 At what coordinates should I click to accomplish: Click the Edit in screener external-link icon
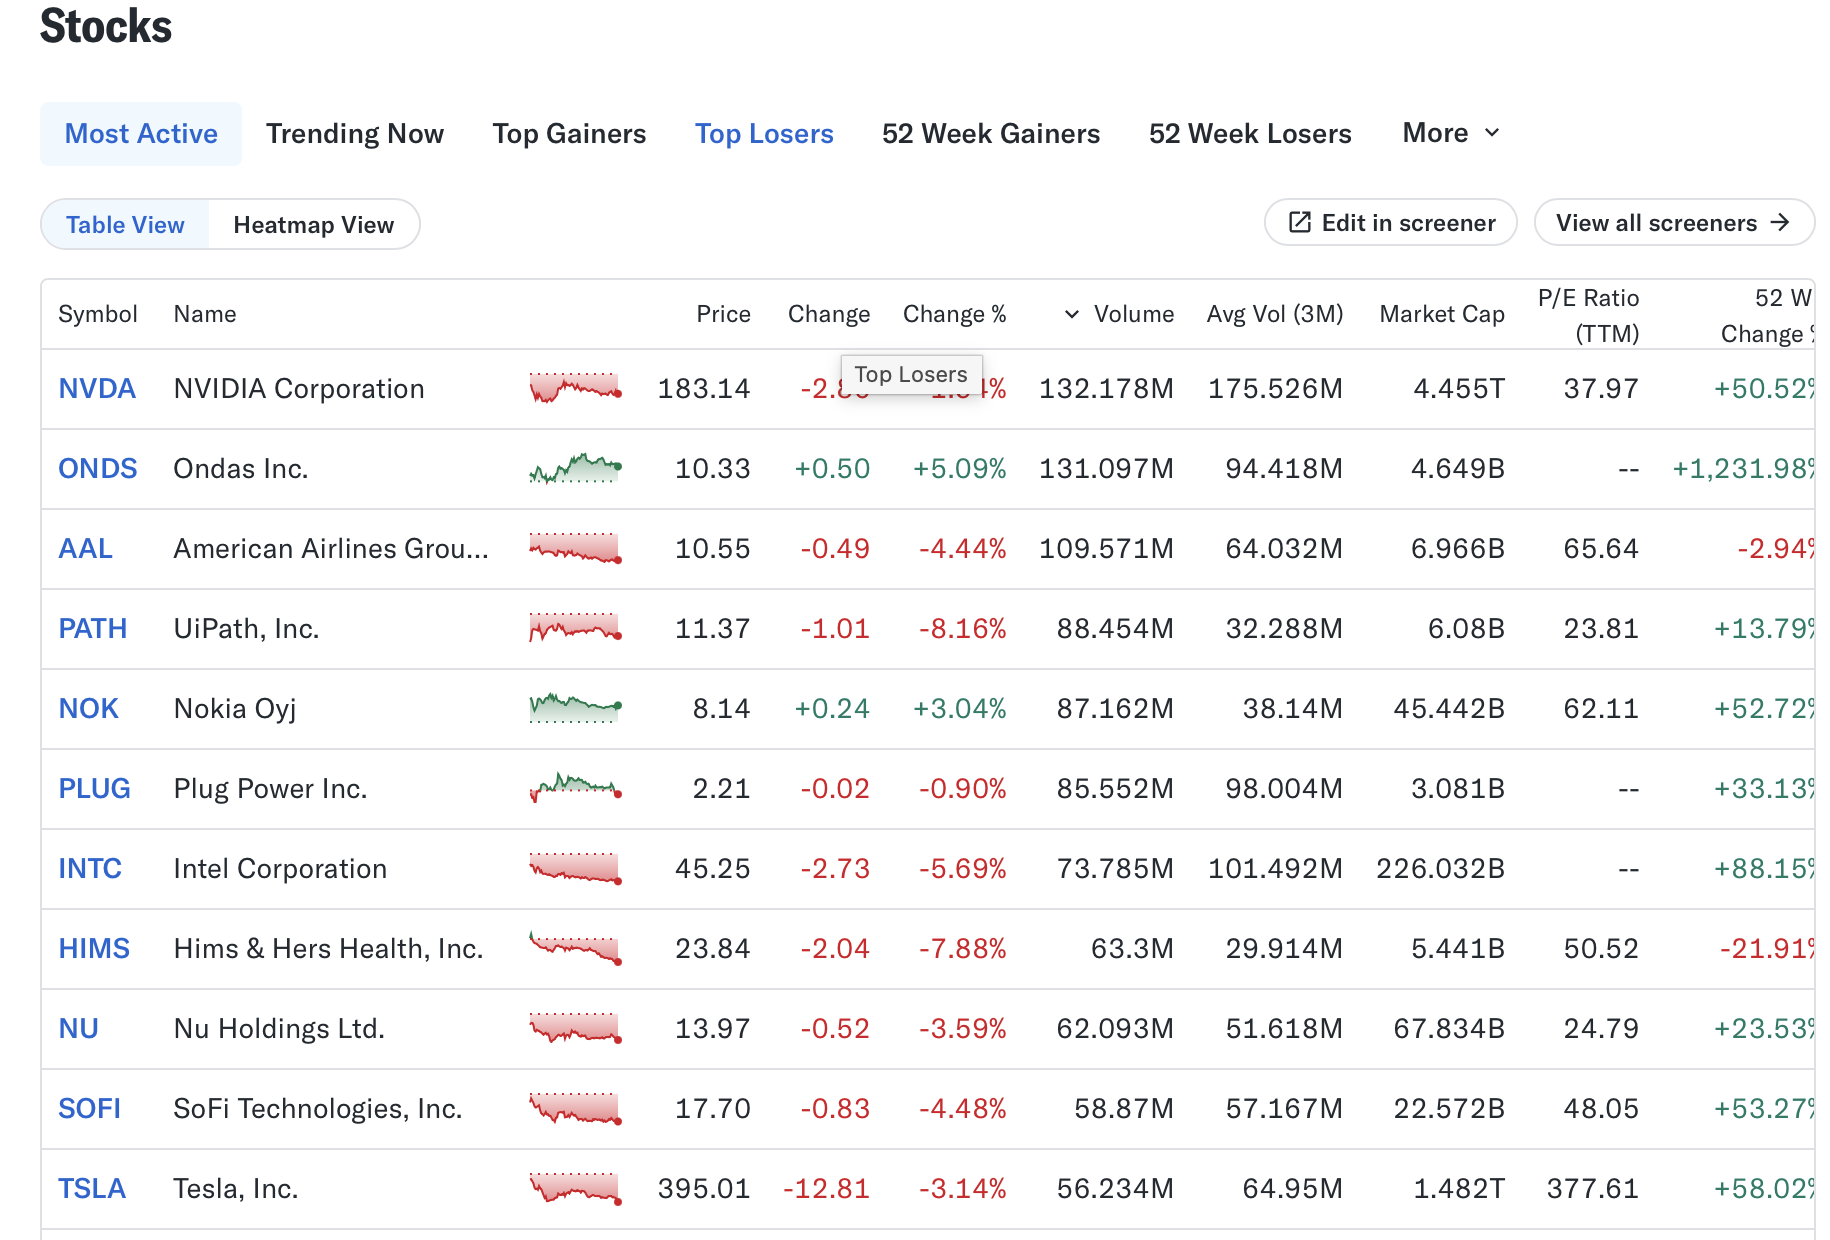click(x=1299, y=222)
